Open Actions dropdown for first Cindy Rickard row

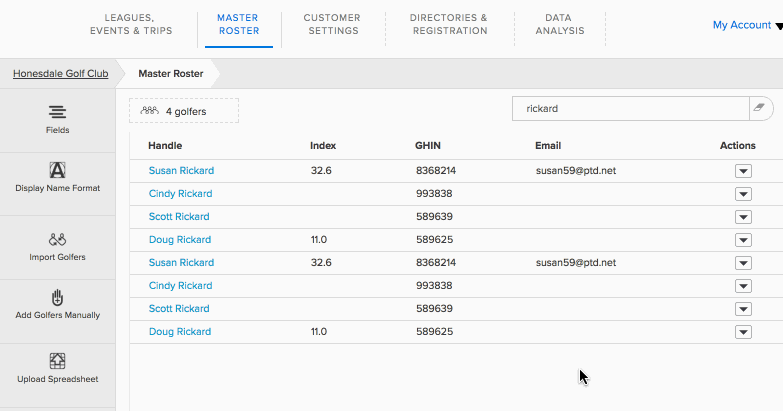tap(743, 194)
